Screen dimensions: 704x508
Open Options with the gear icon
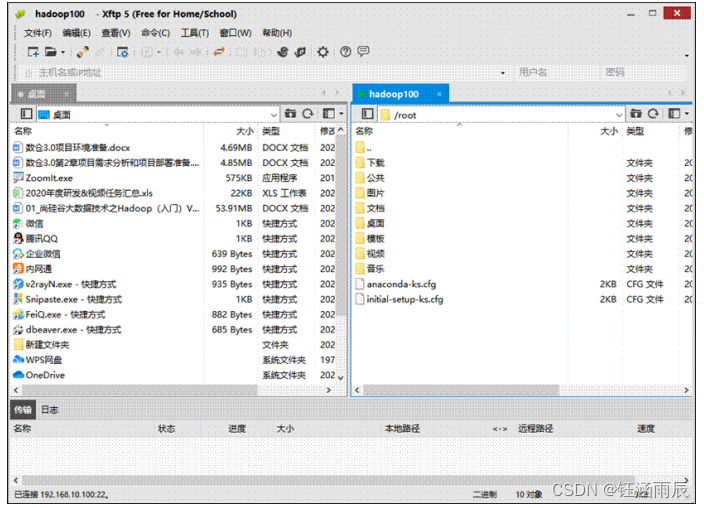pos(323,52)
